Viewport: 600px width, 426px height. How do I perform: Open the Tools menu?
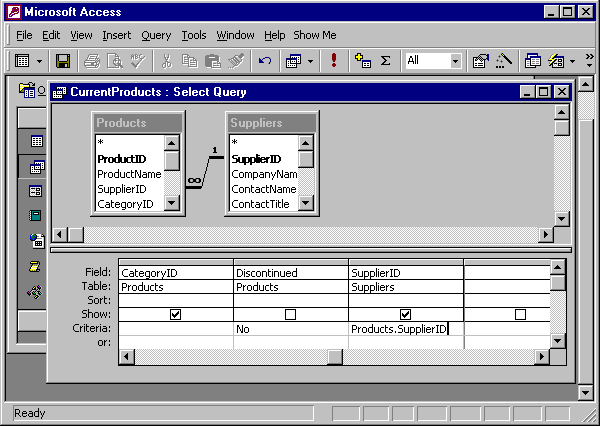tap(194, 35)
